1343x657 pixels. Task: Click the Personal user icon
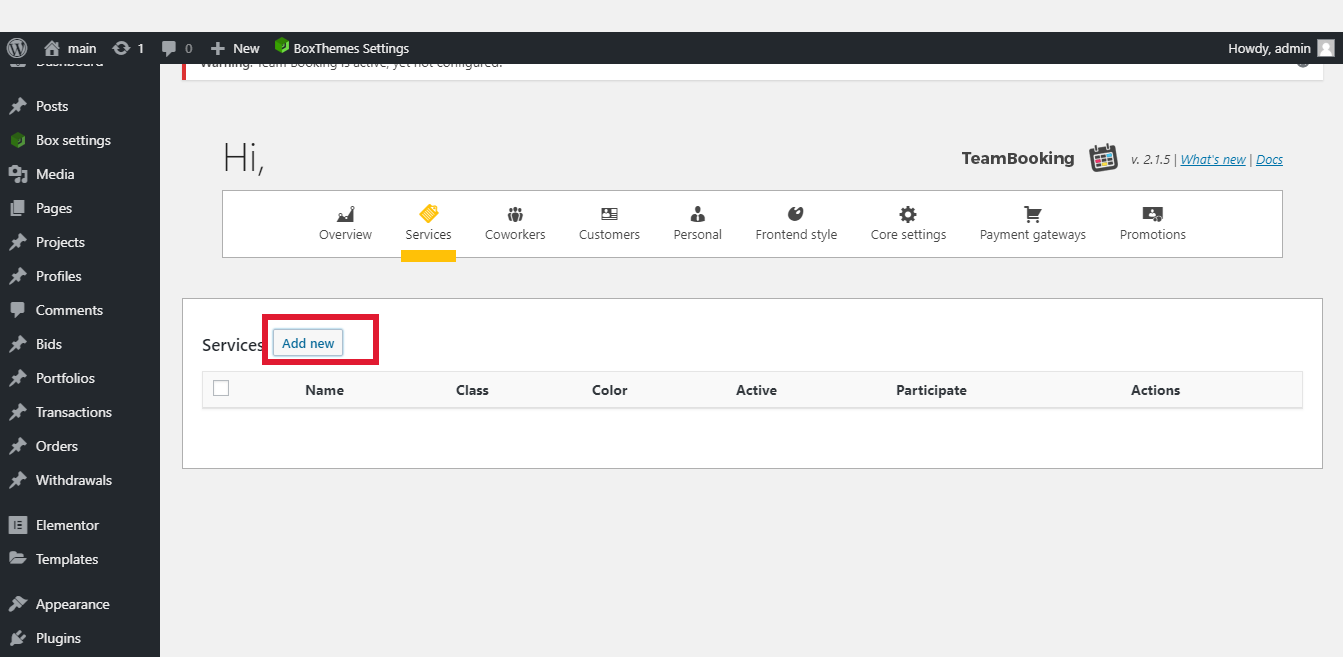[x=698, y=214]
